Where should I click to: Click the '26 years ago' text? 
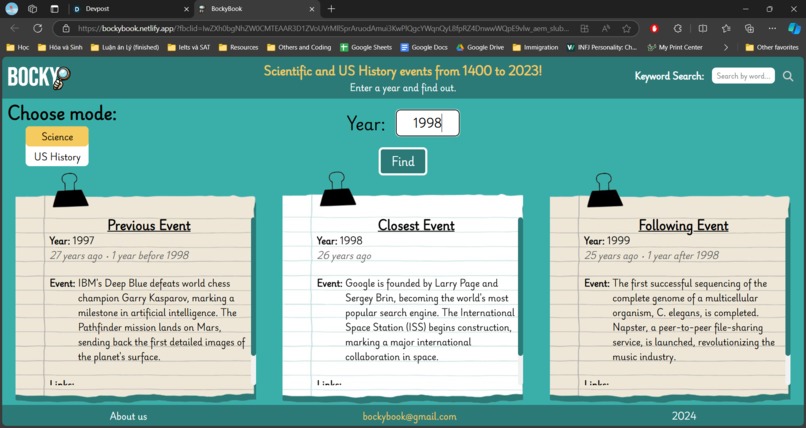[344, 256]
